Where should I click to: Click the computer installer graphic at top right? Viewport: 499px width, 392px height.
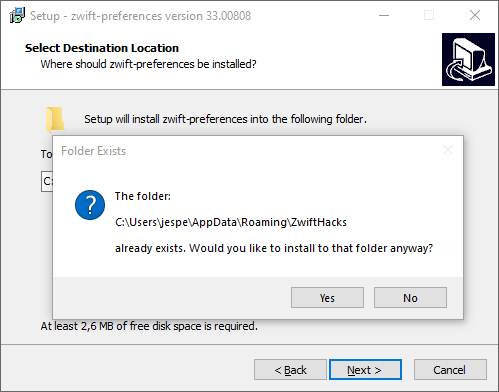(x=468, y=59)
